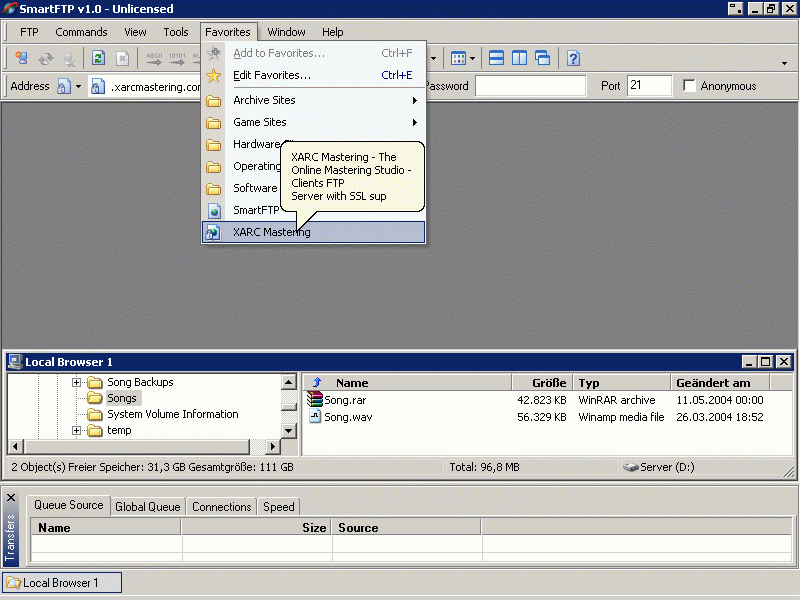Click the cascade windows toolbar icon

click(x=542, y=58)
